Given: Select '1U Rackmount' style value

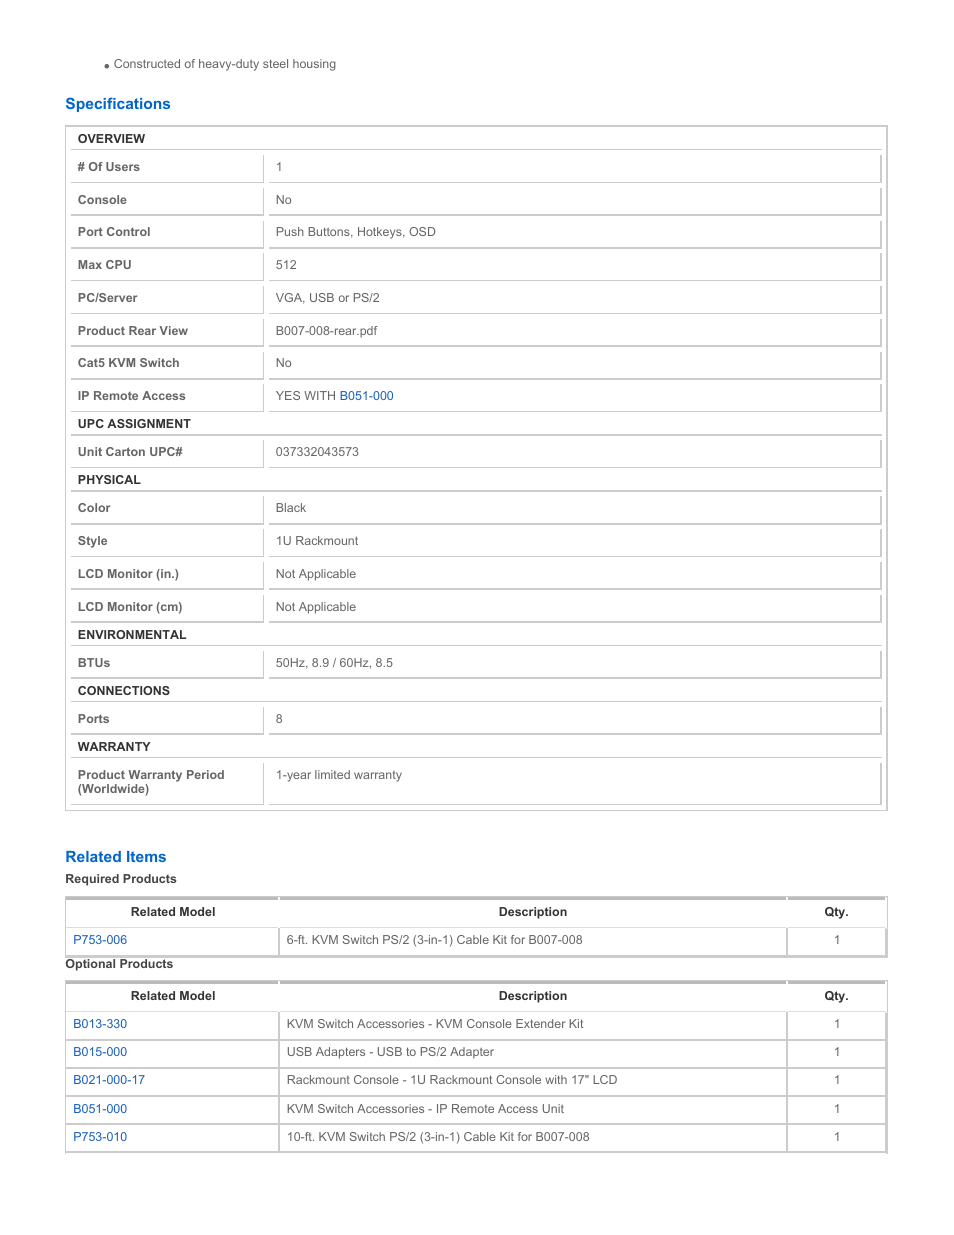Looking at the screenshot, I should [317, 541].
